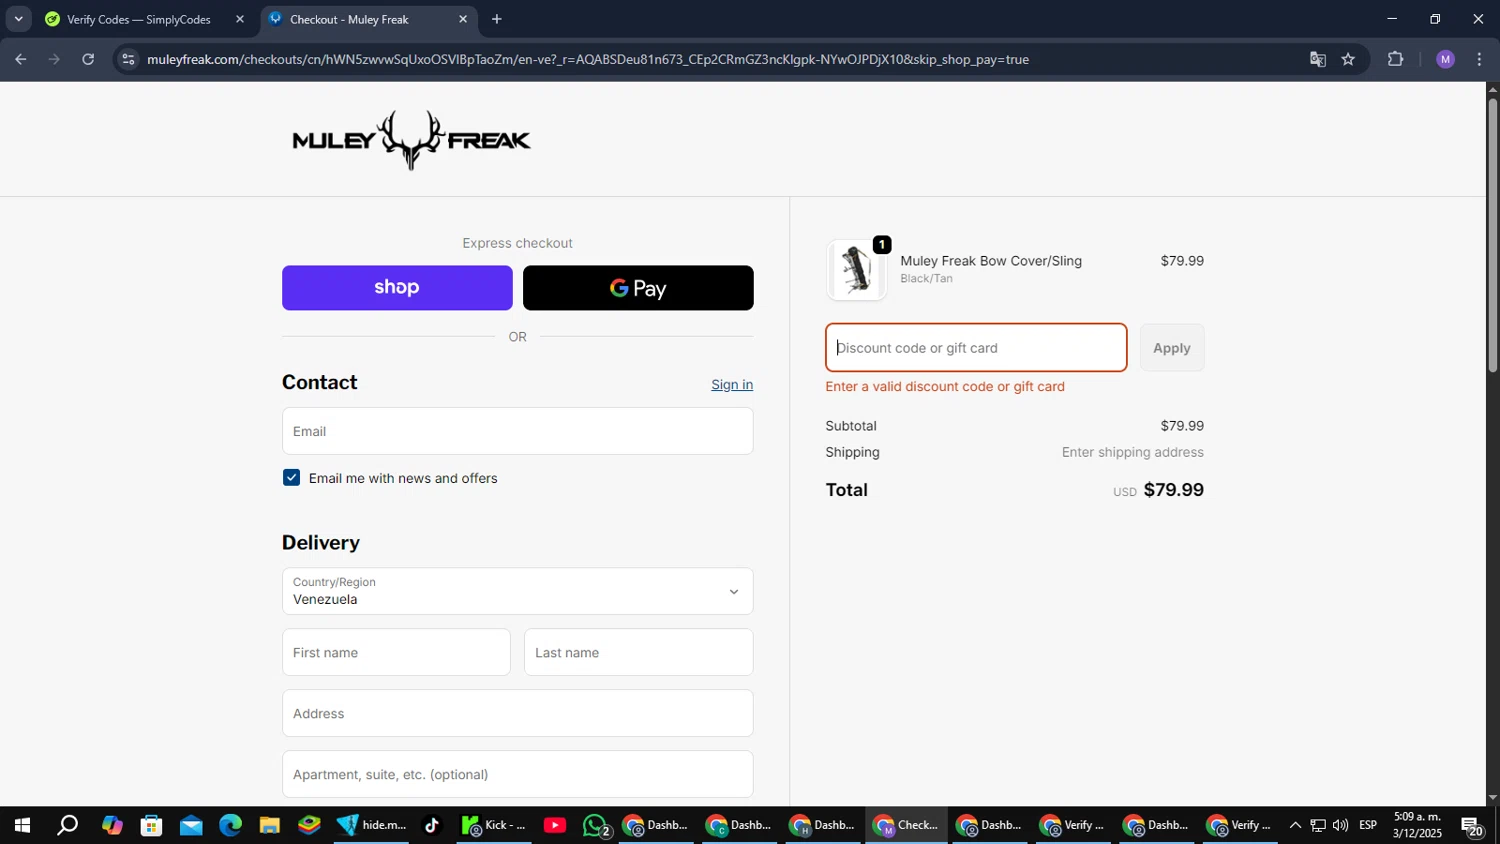The height and width of the screenshot is (844, 1500).
Task: Uncheck Email me with news and offers
Action: [x=291, y=478]
